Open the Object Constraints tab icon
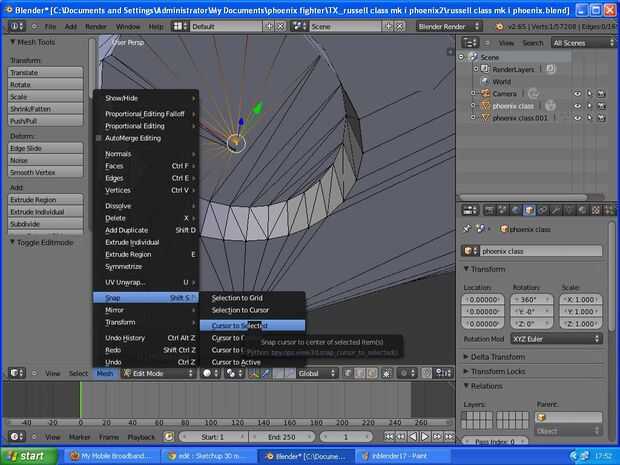The image size is (620, 465). point(542,210)
